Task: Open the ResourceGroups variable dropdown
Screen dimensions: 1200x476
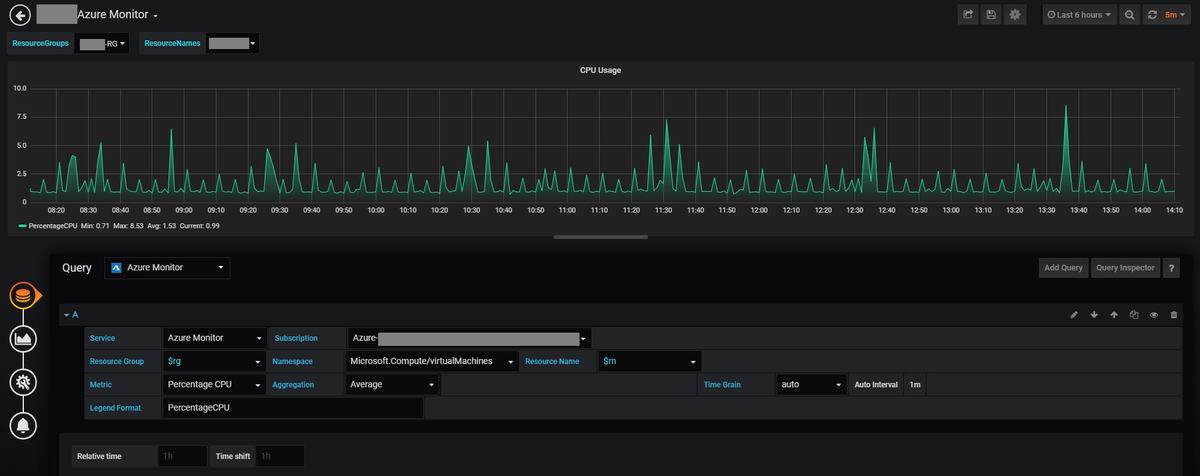Action: pos(104,44)
